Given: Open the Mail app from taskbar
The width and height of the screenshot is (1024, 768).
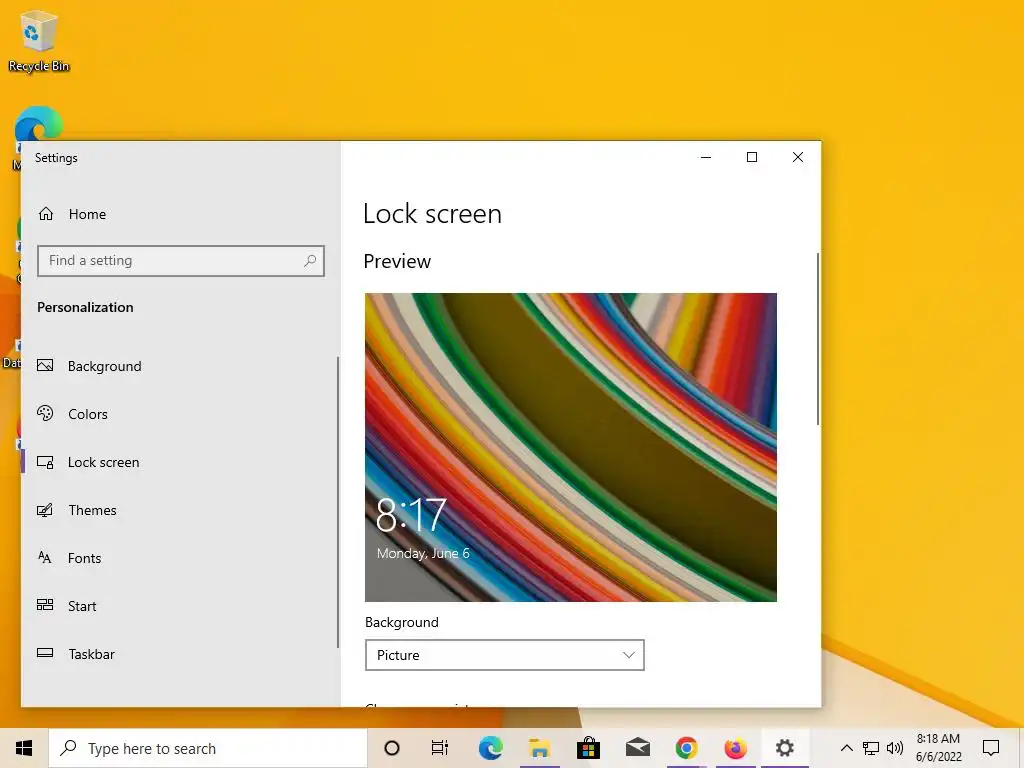Looking at the screenshot, I should [637, 748].
